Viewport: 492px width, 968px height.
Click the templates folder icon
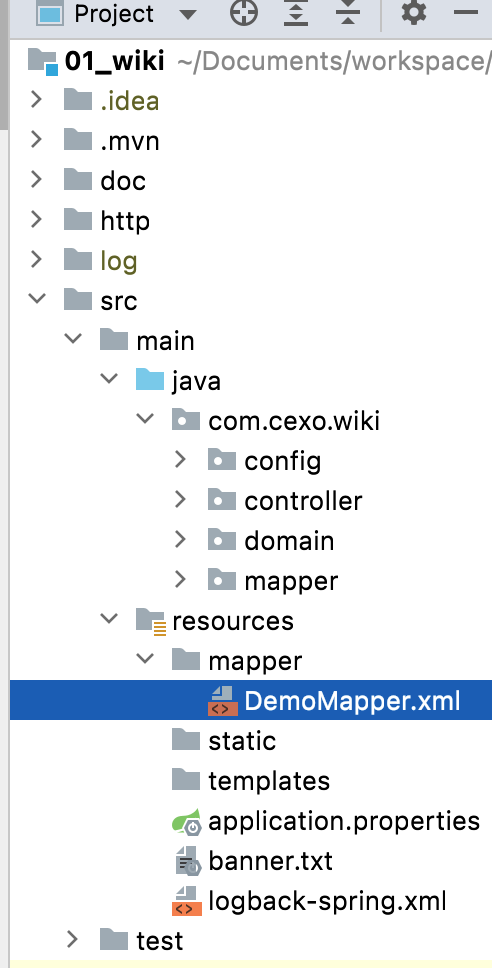click(x=186, y=779)
